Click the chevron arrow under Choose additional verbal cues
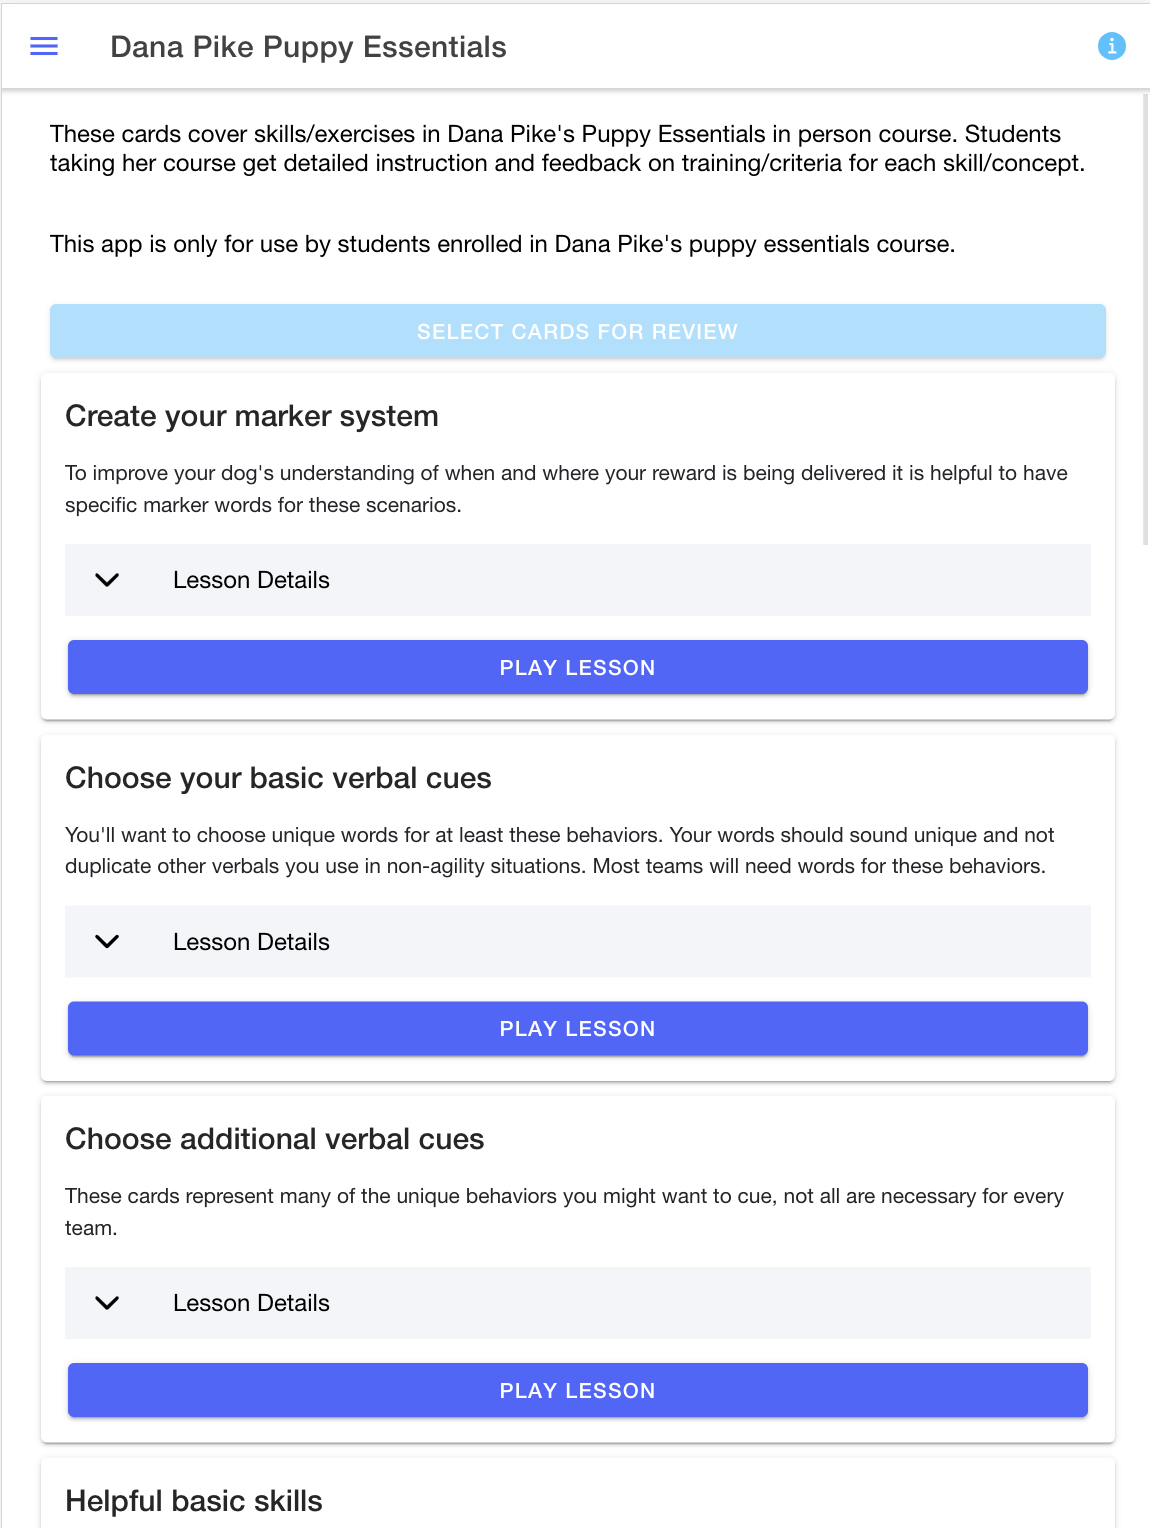This screenshot has height=1528, width=1150. click(x=107, y=1303)
